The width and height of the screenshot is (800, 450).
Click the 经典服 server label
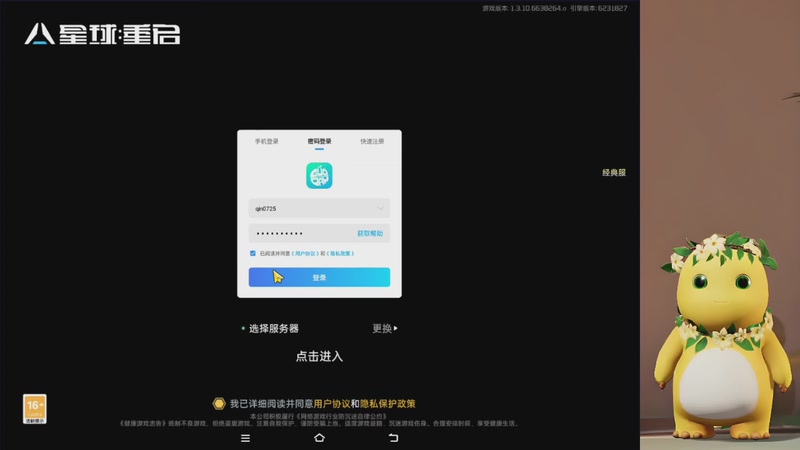point(614,172)
